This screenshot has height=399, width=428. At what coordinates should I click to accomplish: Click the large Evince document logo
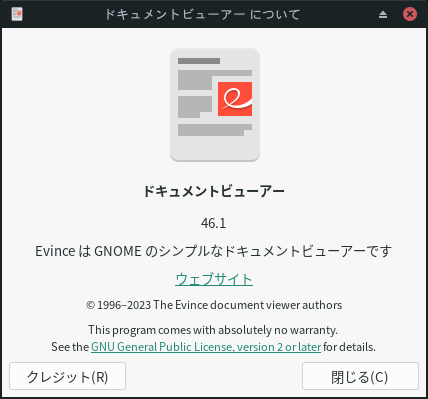click(x=215, y=105)
